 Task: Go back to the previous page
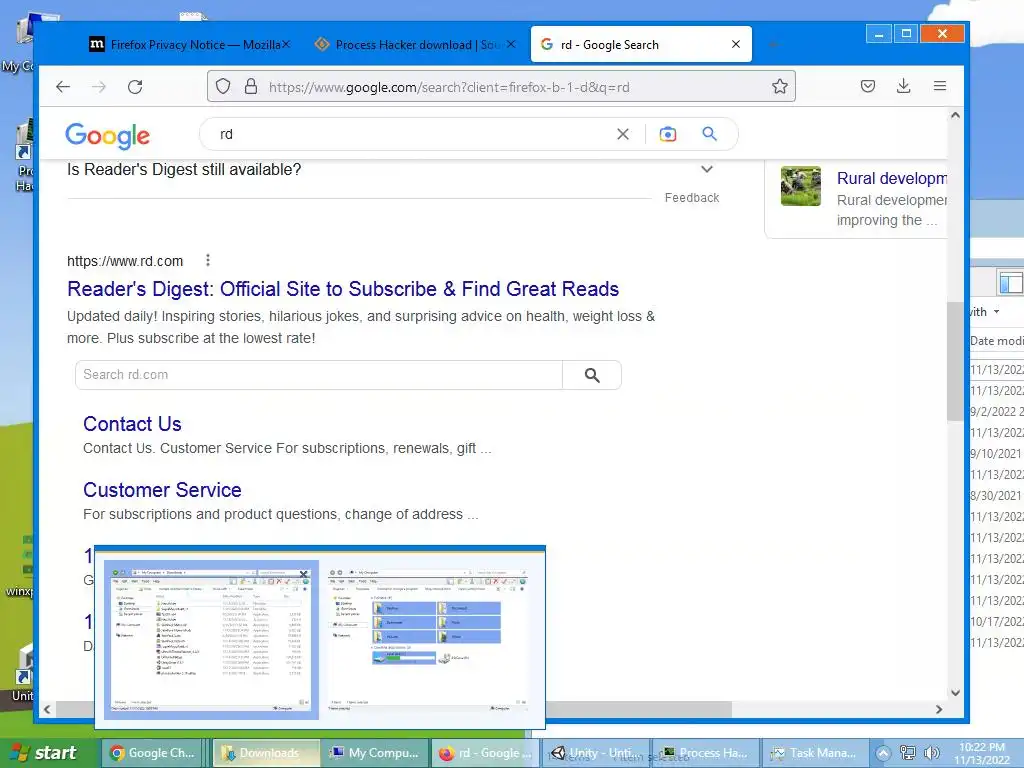click(63, 87)
